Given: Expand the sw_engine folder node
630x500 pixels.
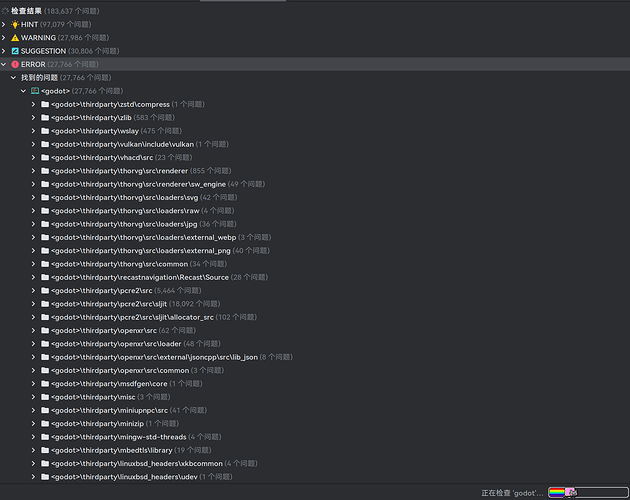Looking at the screenshot, I should [33, 184].
